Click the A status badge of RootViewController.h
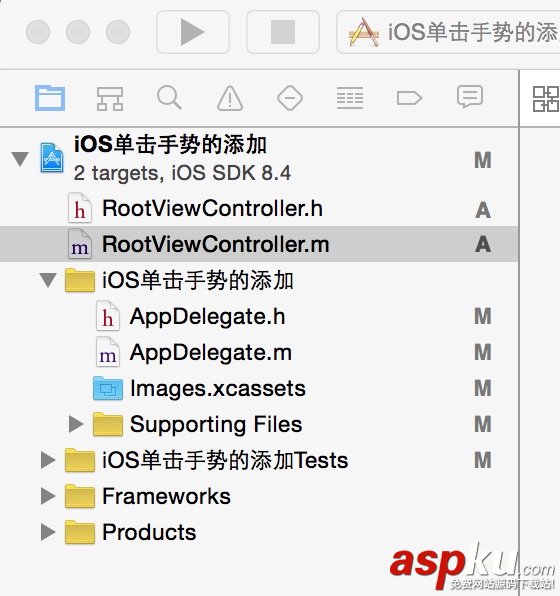The image size is (560, 596). [x=483, y=210]
